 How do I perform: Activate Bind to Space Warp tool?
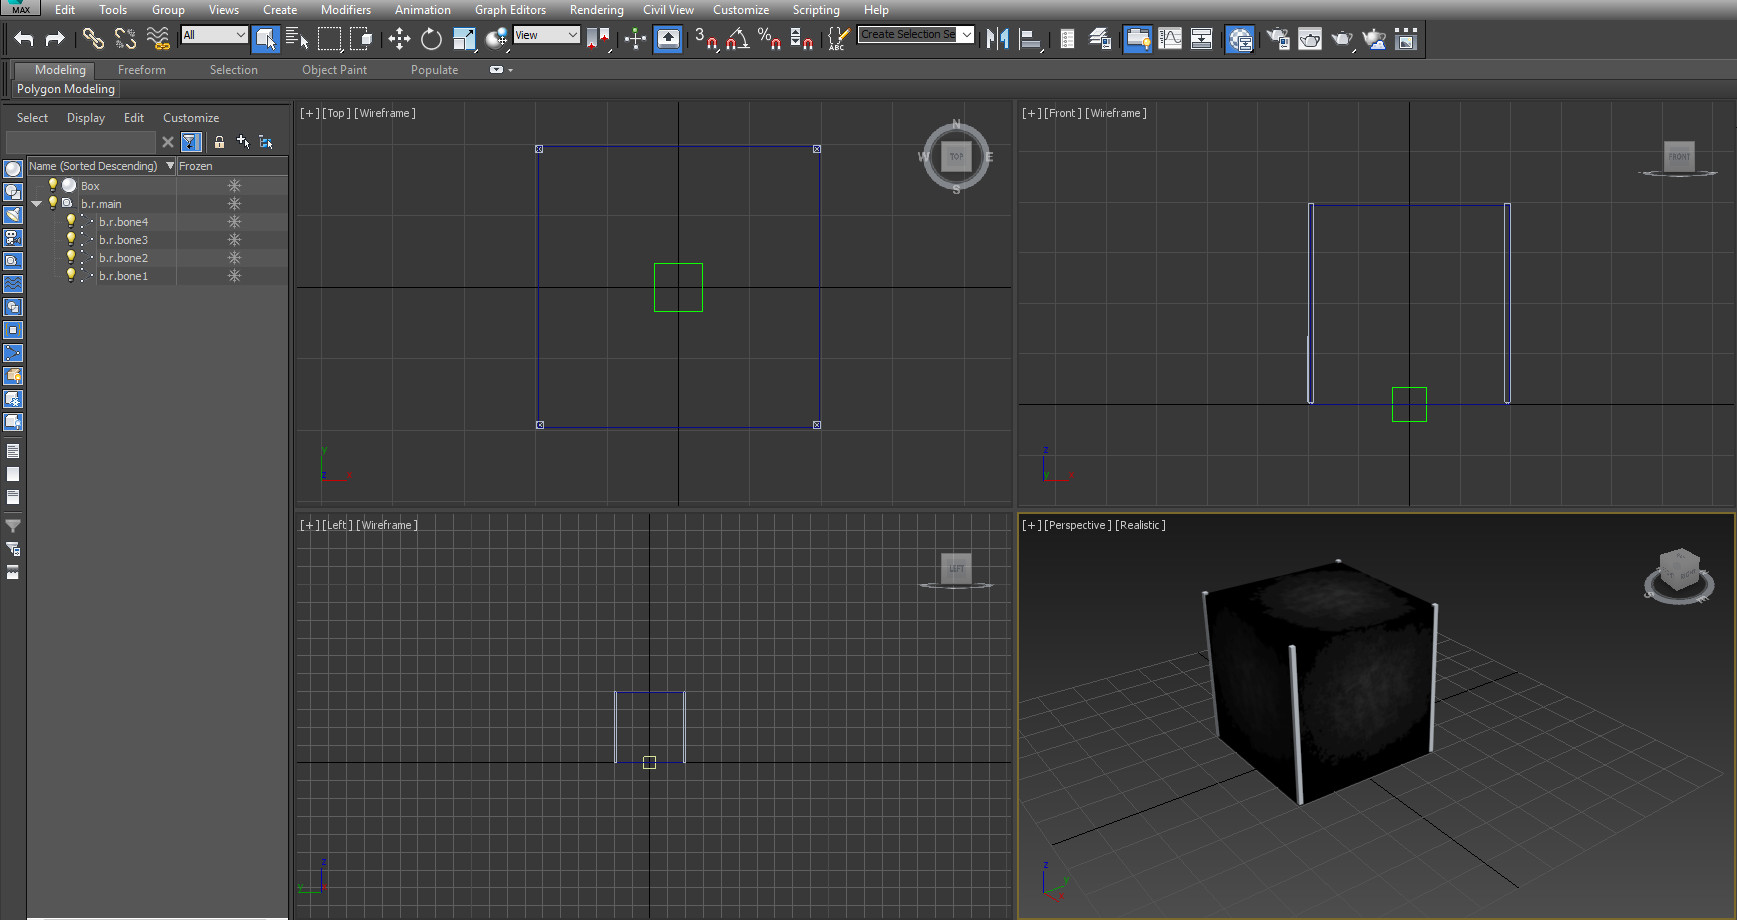tap(157, 39)
